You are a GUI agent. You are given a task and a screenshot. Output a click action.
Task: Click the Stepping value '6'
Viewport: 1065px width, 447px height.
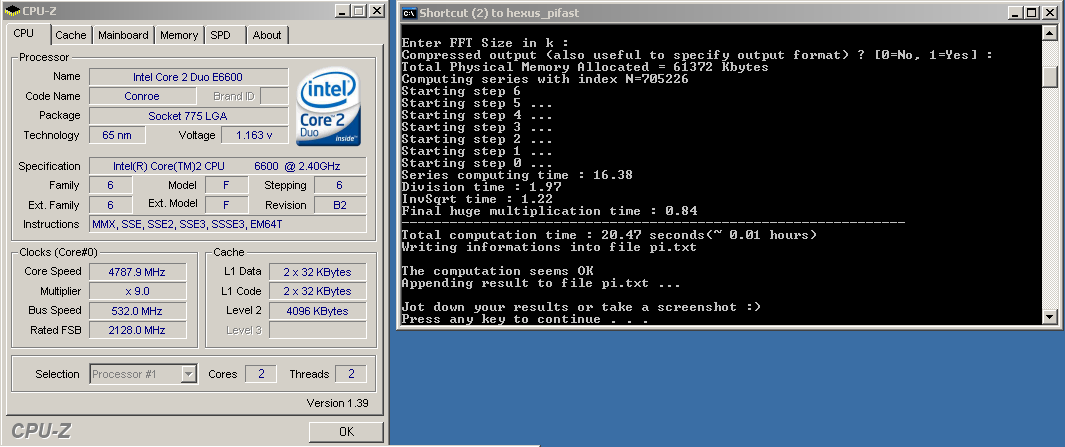coord(339,185)
